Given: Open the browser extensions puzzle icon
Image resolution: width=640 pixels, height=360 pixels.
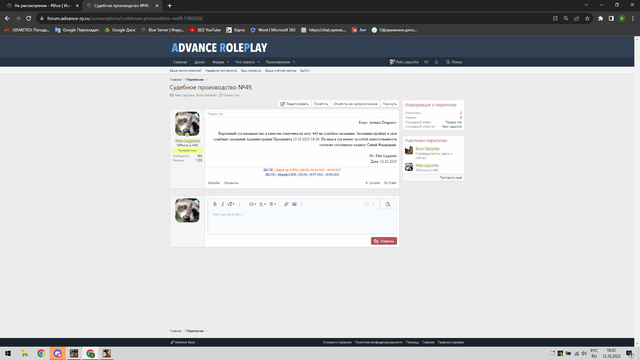Looking at the screenshot, I should click(x=600, y=18).
